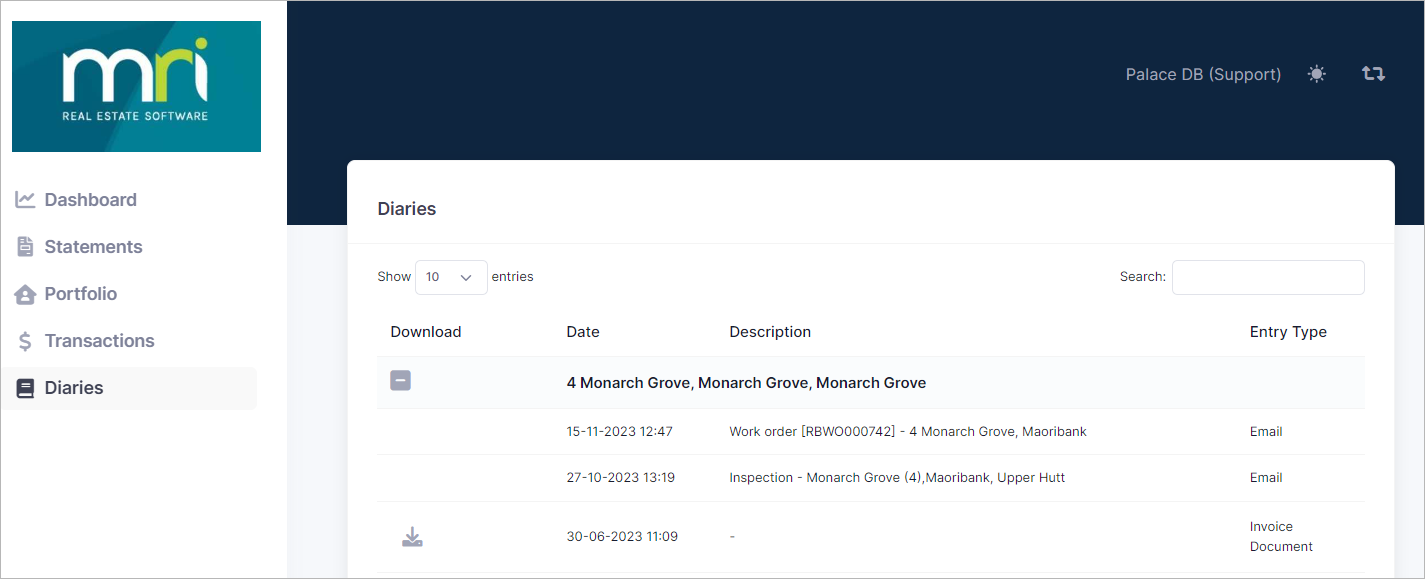
Task: Click the Dashboard chart icon in the sidebar
Action: pyautogui.click(x=25, y=200)
